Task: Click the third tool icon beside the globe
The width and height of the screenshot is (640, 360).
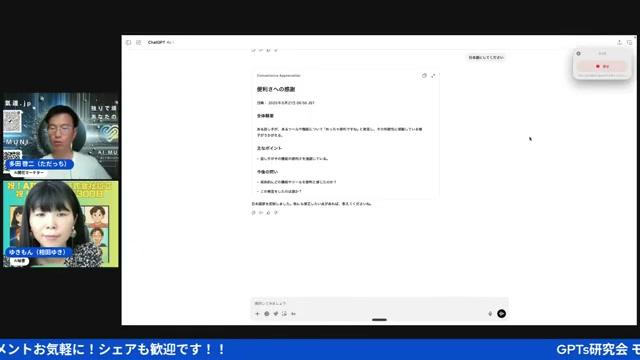Action: [x=276, y=314]
